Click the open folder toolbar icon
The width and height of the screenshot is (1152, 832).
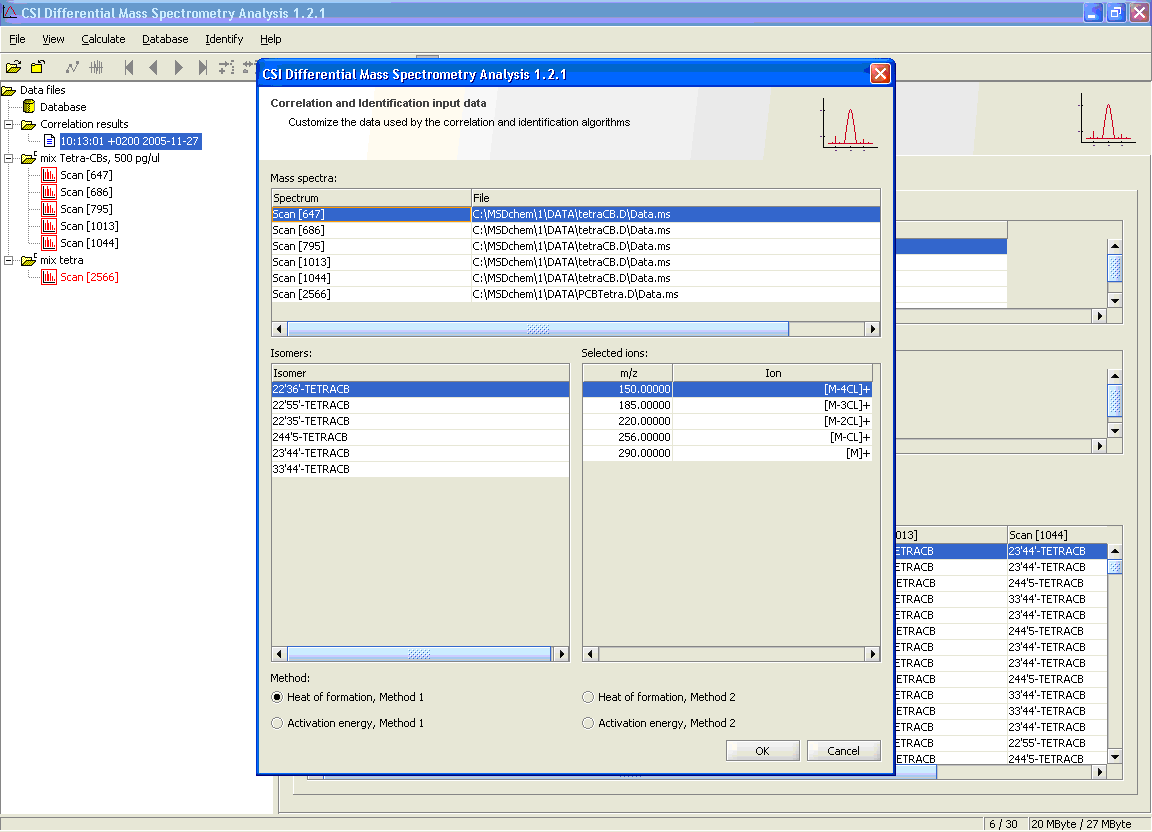[13, 67]
